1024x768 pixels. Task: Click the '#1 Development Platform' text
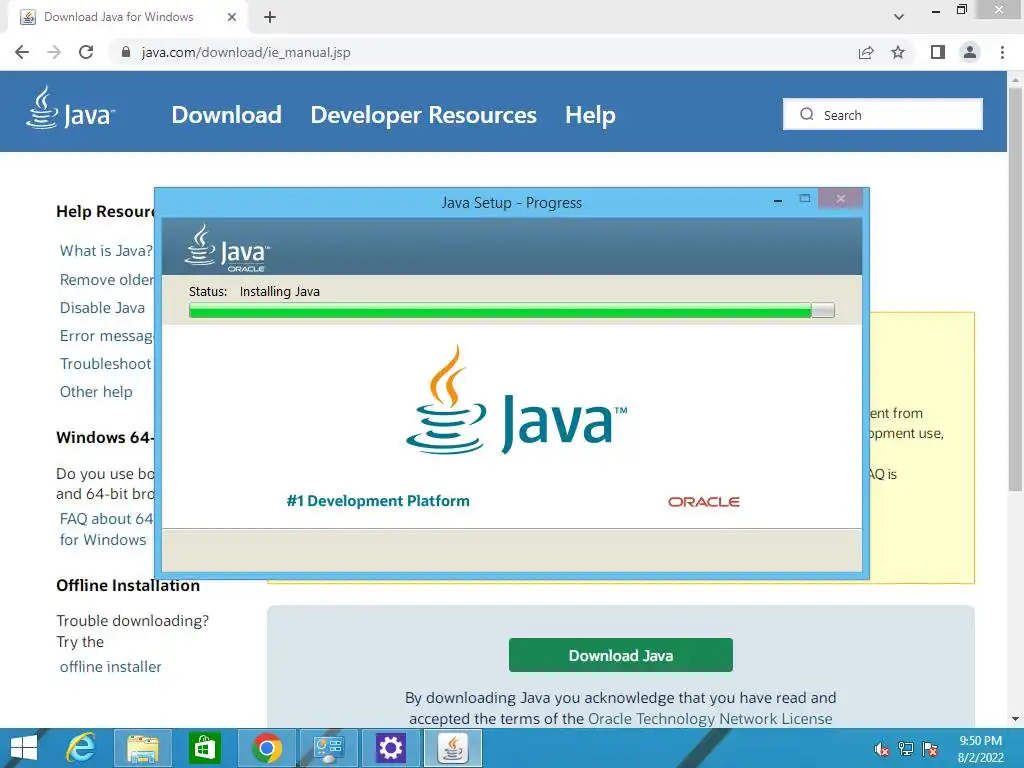(x=378, y=501)
